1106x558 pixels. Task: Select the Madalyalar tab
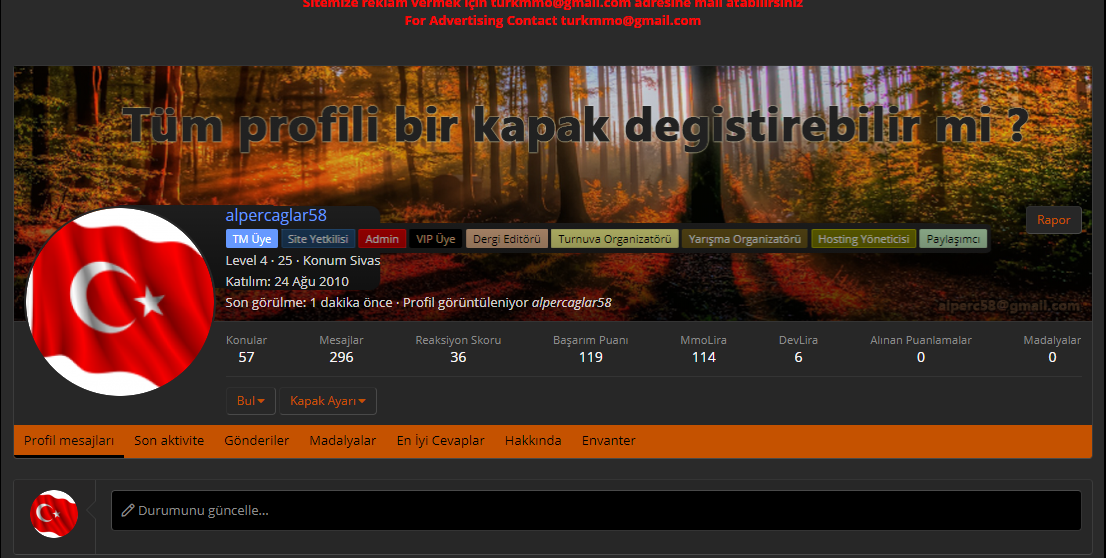[343, 441]
